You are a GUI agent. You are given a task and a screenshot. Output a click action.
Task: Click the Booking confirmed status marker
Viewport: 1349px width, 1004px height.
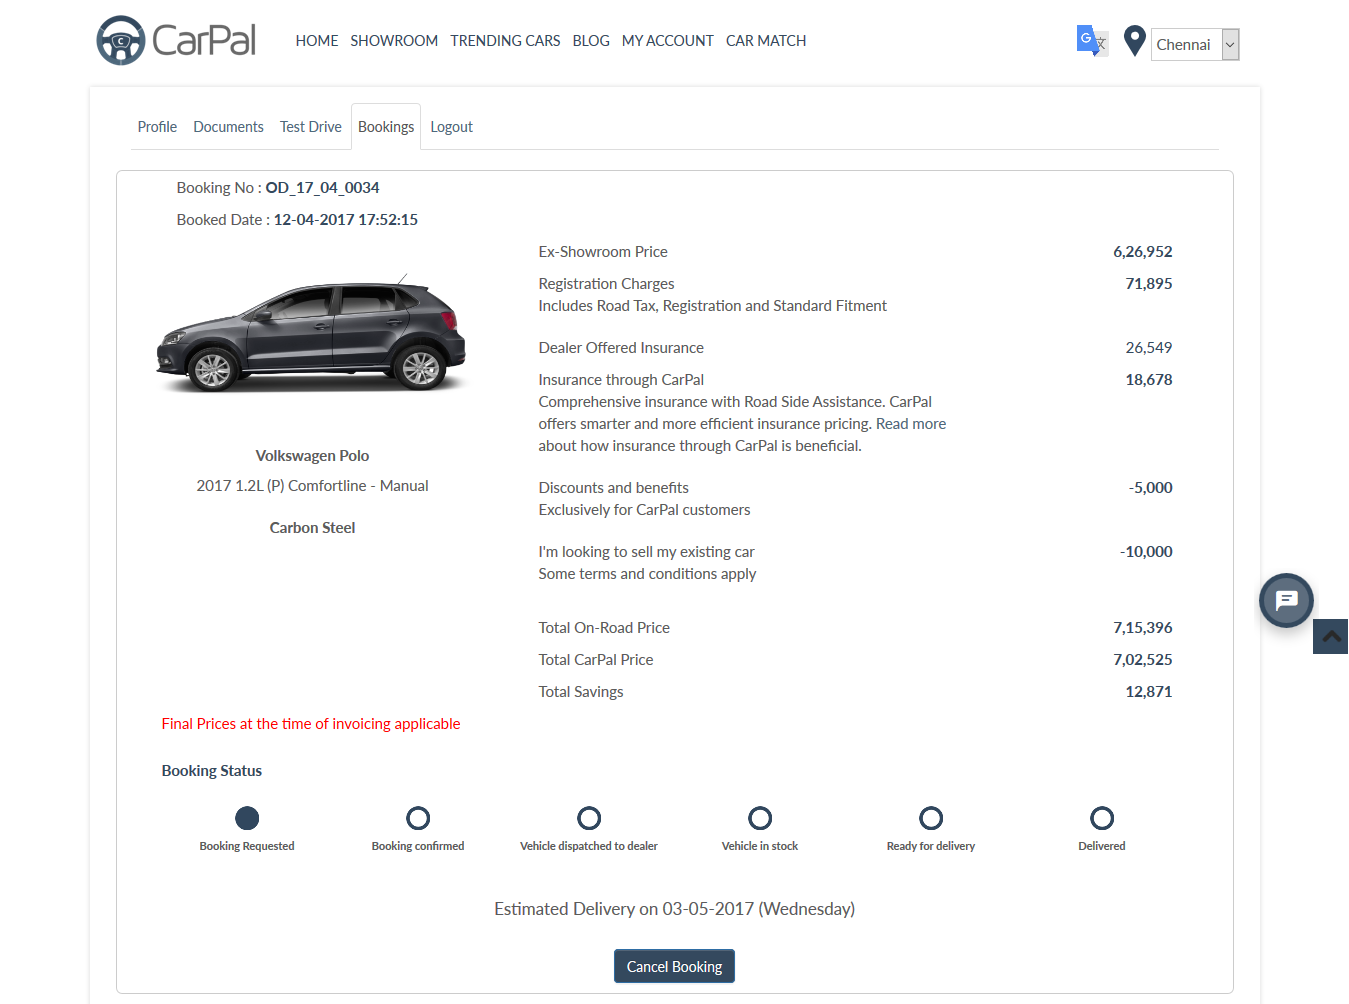pos(418,818)
